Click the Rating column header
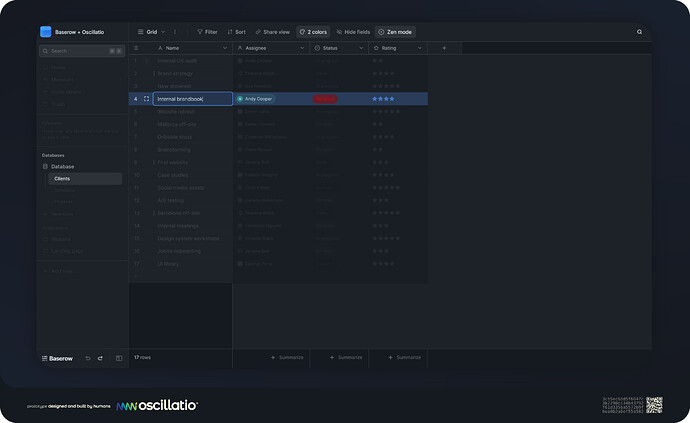The image size is (690, 423). click(398, 48)
